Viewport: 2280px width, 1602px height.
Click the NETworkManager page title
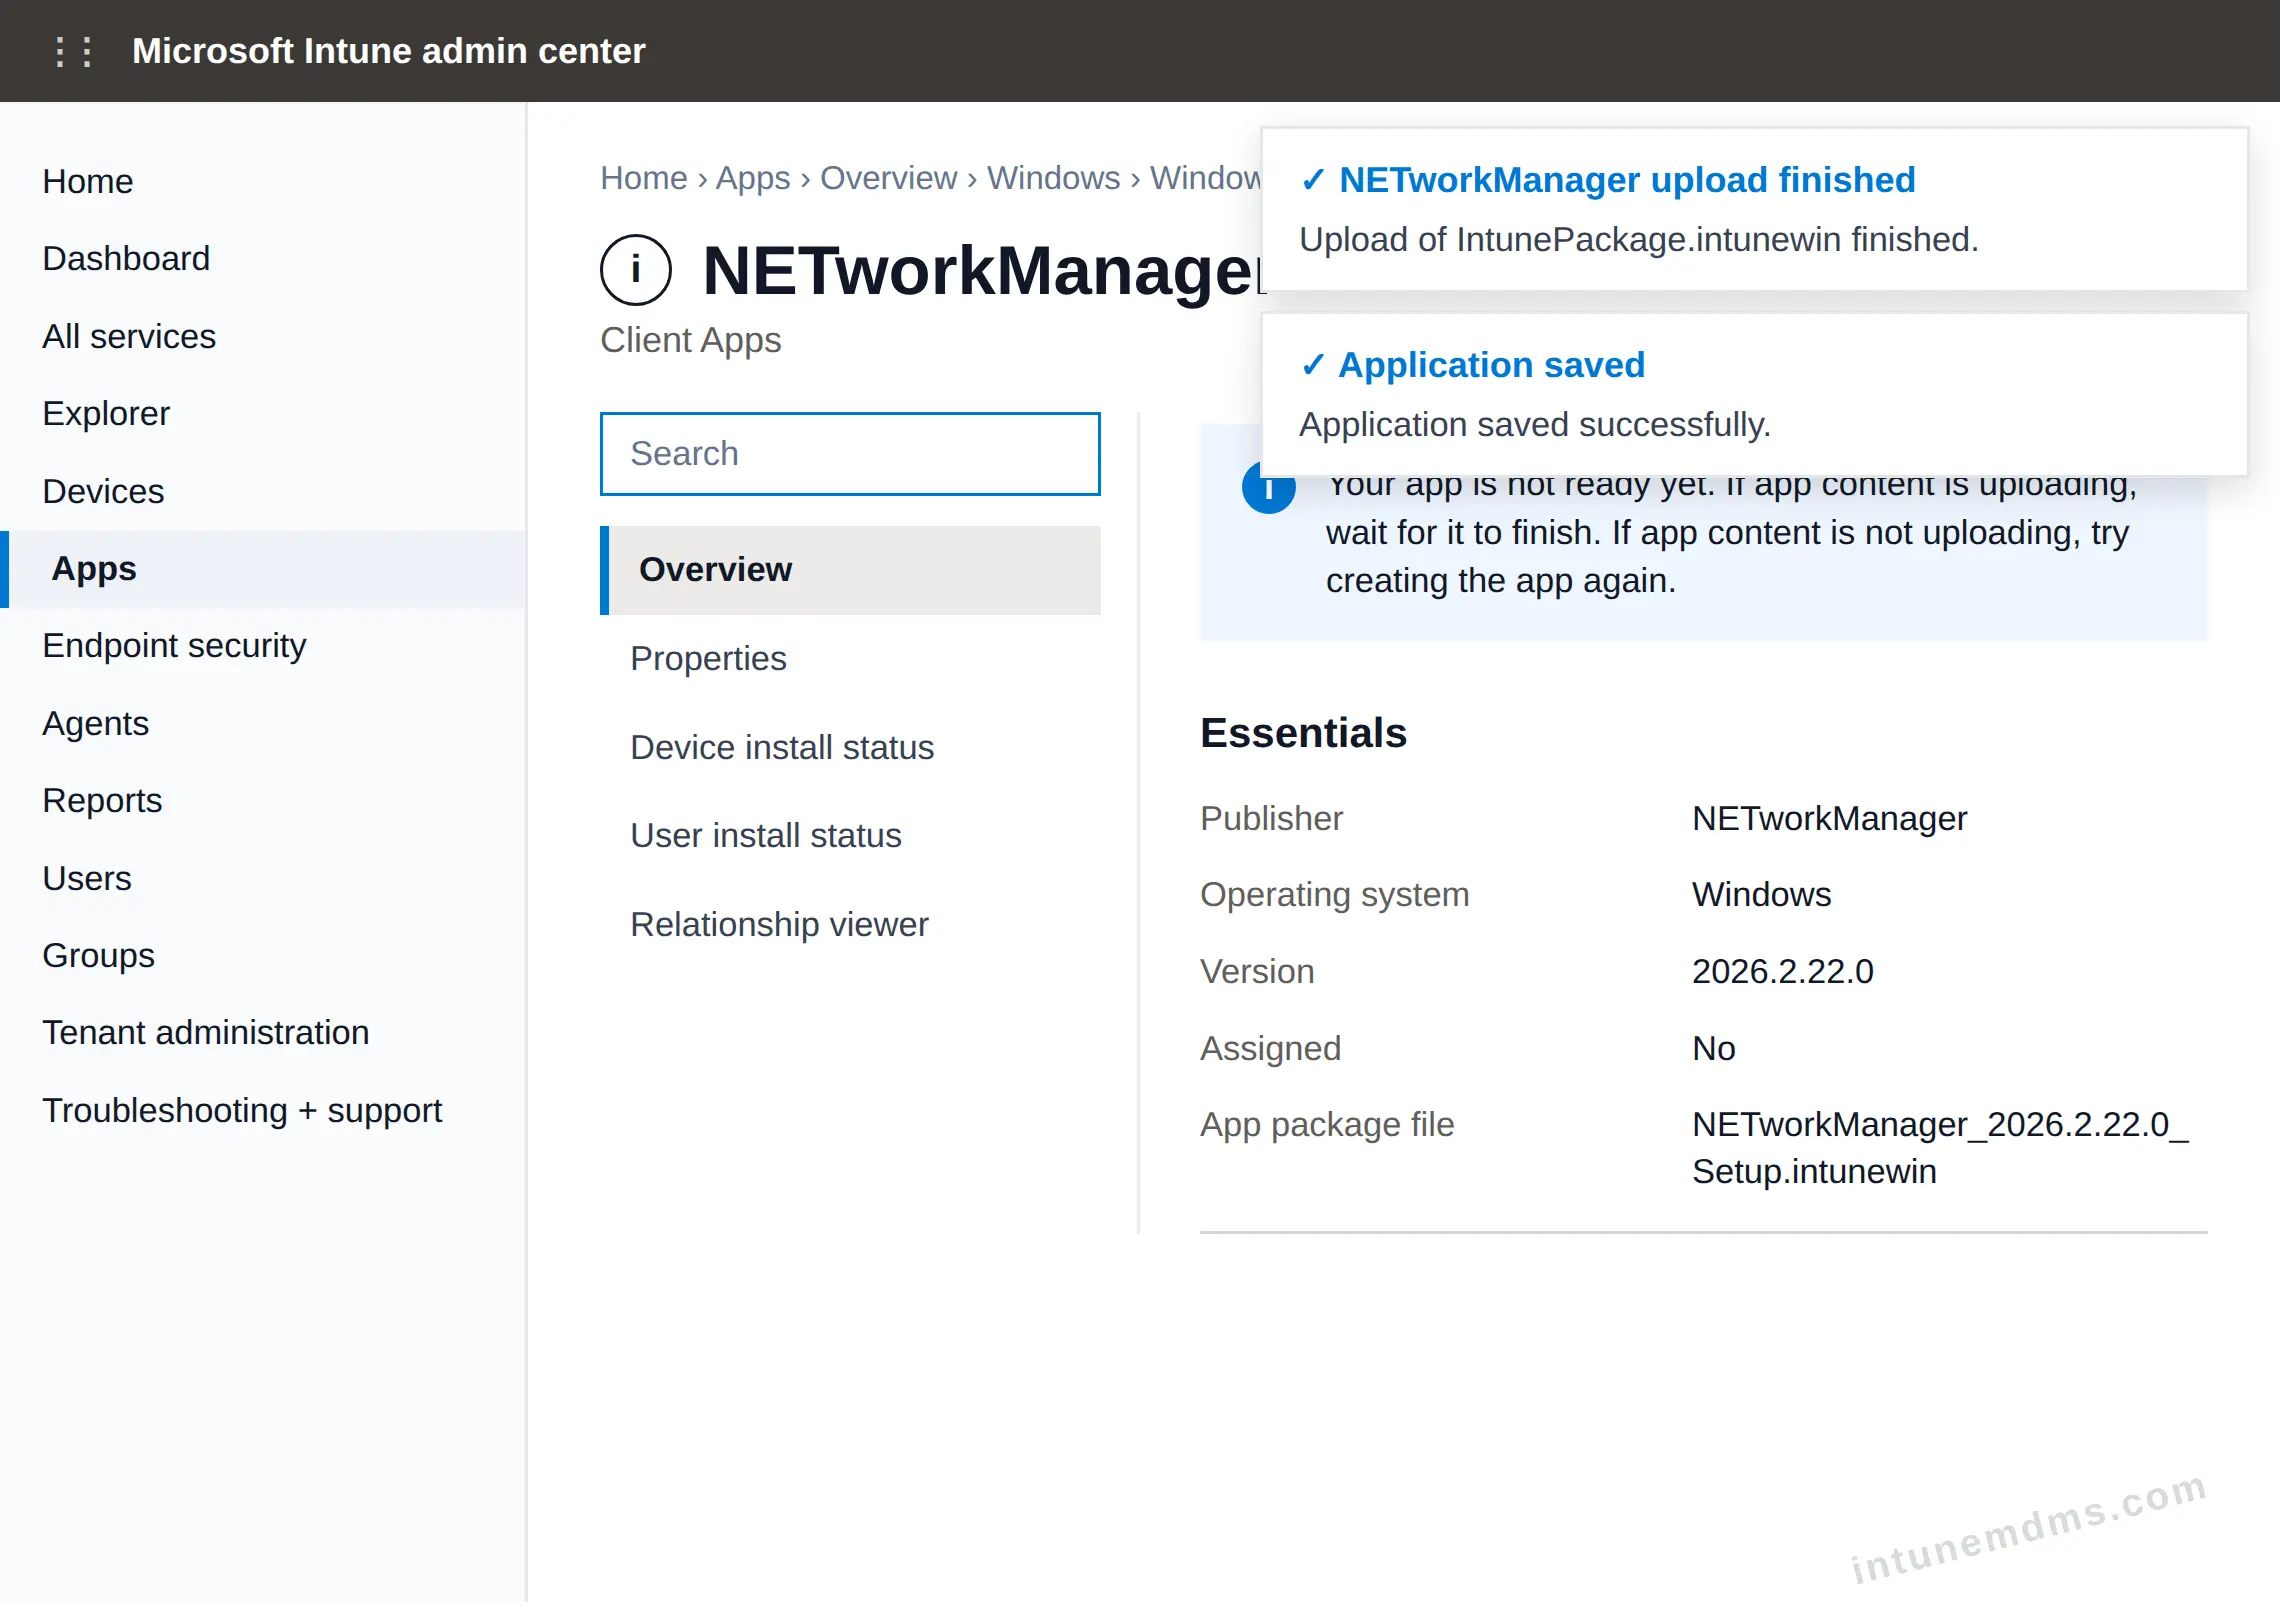[x=983, y=270]
